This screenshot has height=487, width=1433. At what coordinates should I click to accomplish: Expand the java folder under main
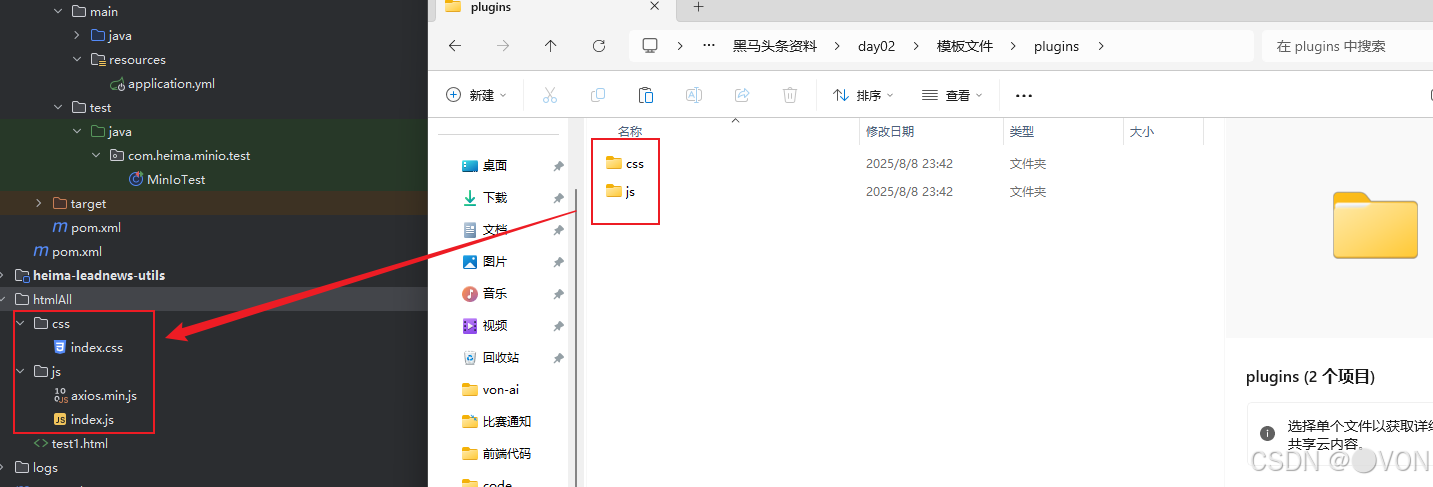tap(77, 35)
